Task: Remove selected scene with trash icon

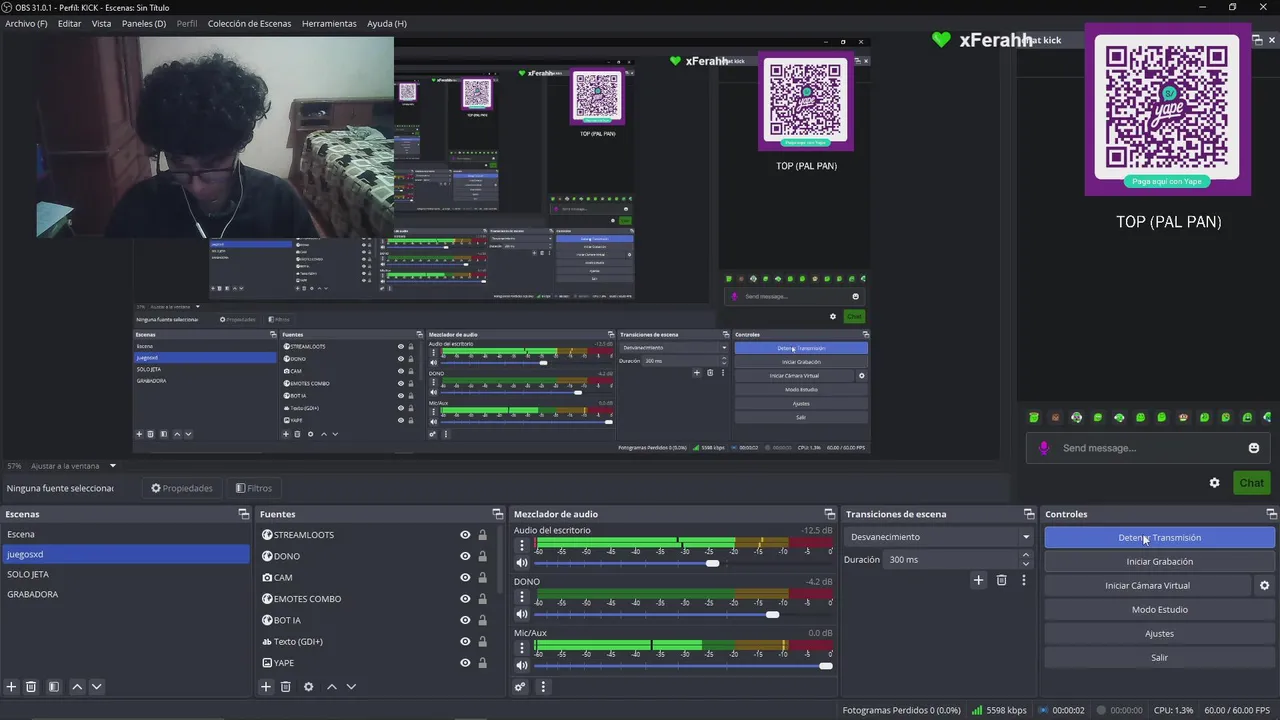Action: [x=31, y=687]
